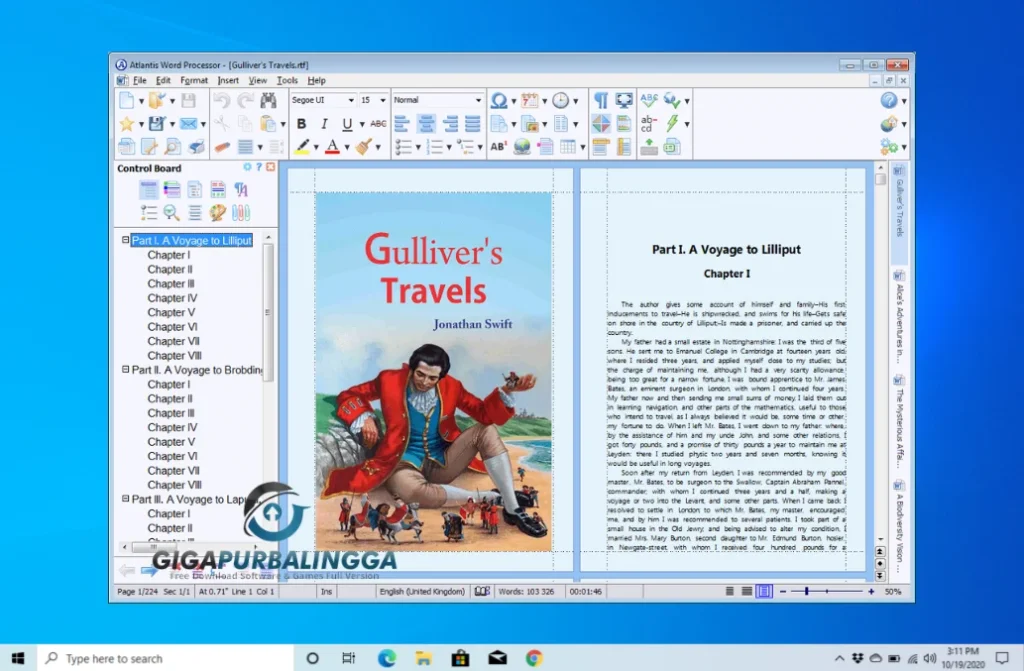This screenshot has width=1024, height=671.
Task: Open program settings via the gears icon
Action: click(888, 146)
